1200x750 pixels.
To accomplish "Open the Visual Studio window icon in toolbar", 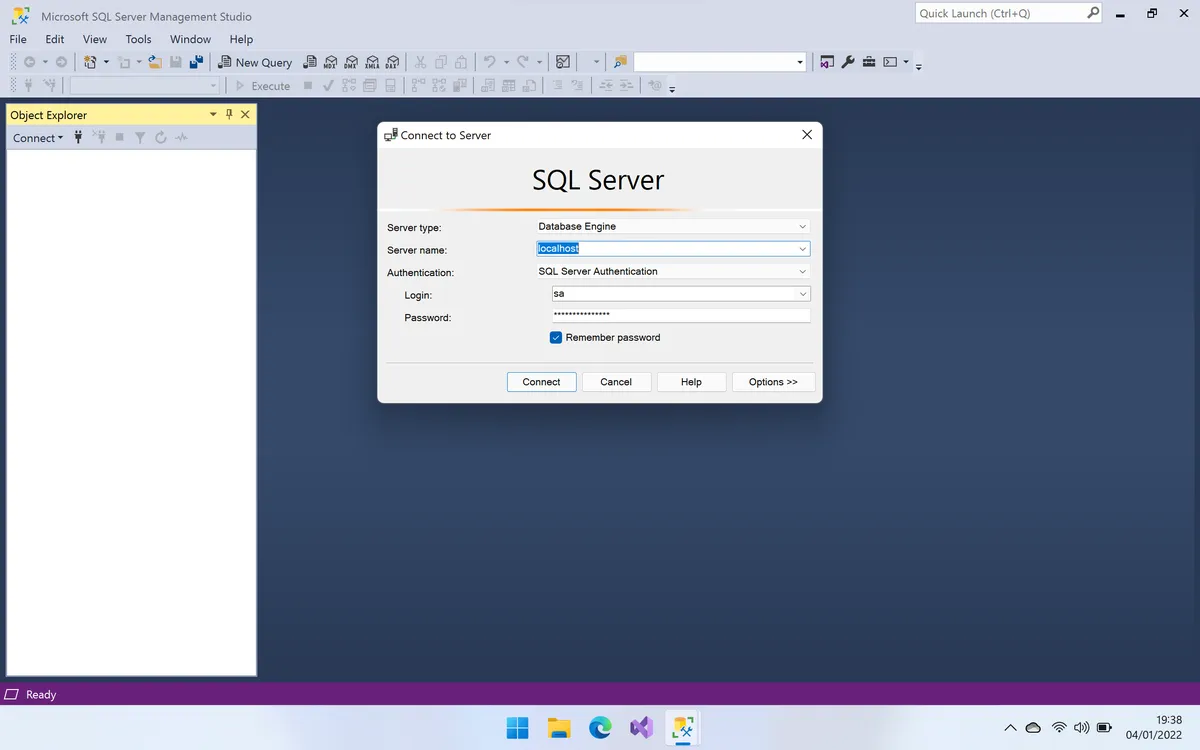I will pyautogui.click(x=827, y=62).
